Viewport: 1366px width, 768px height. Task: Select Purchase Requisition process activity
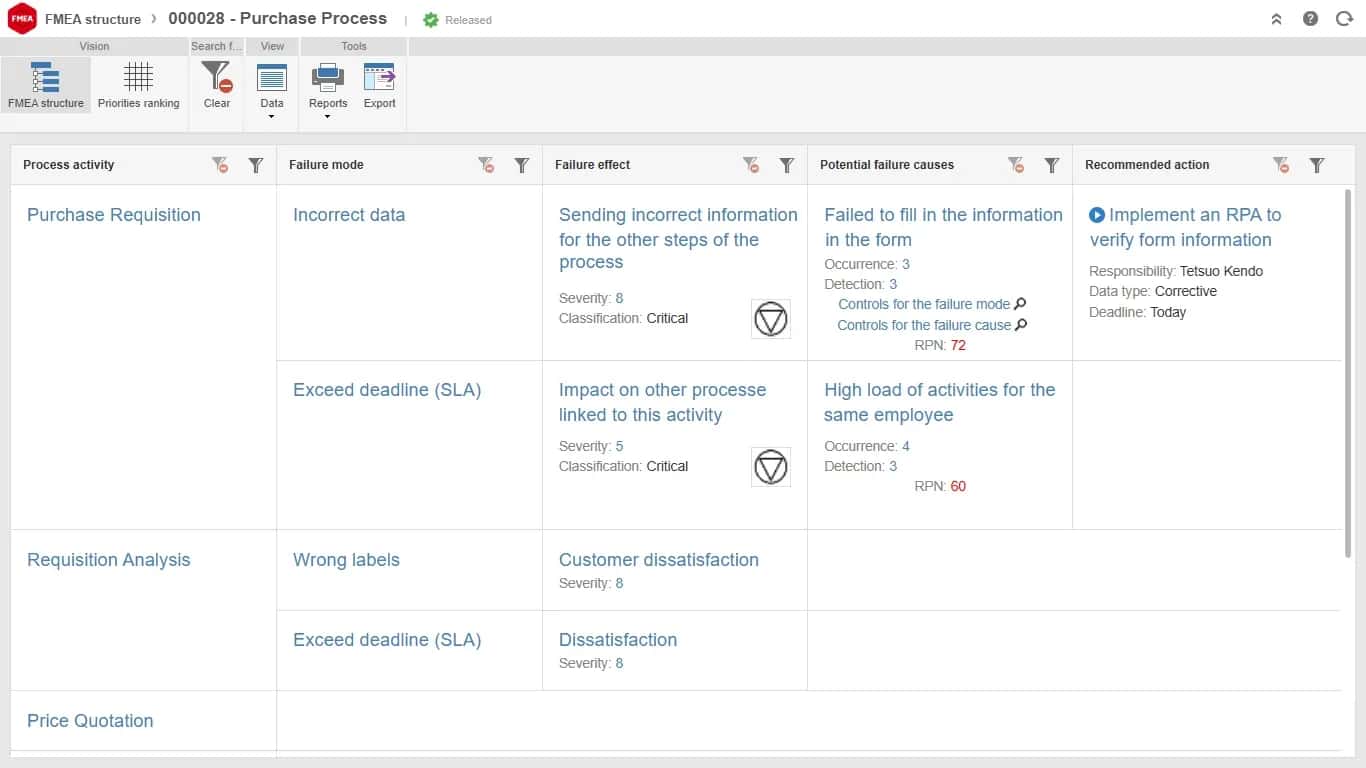pyautogui.click(x=114, y=215)
